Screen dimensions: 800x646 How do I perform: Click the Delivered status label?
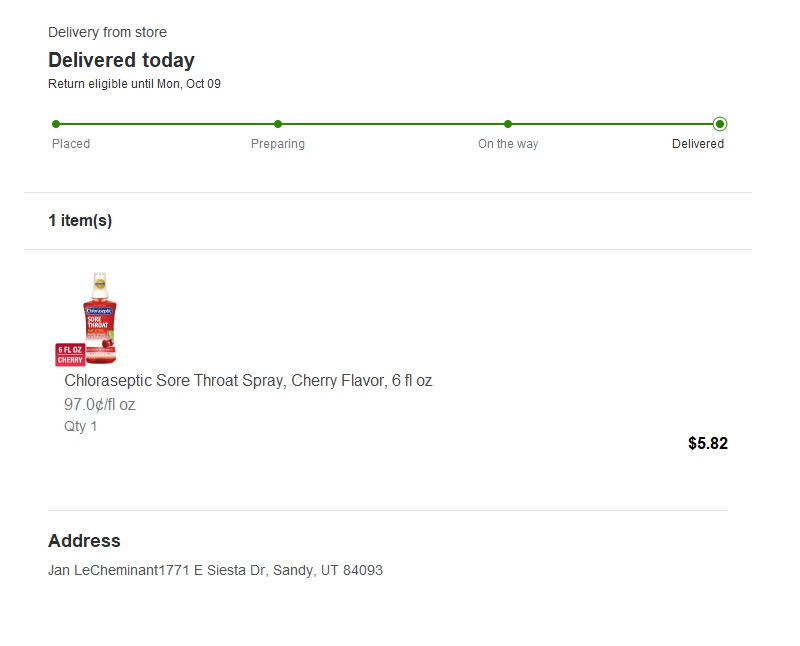[698, 144]
